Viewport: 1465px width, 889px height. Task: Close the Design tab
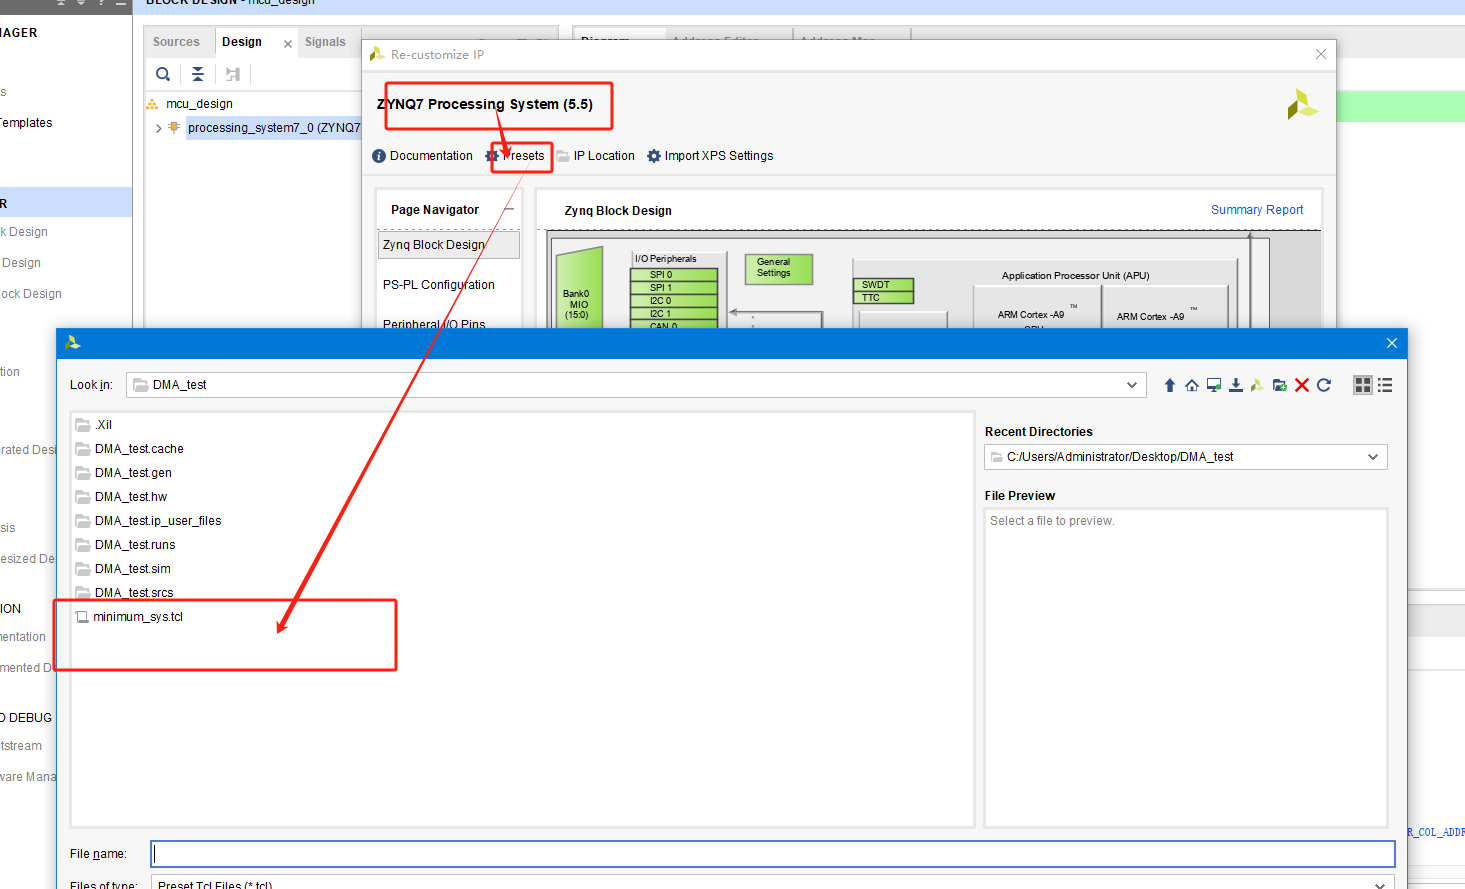pyautogui.click(x=288, y=44)
